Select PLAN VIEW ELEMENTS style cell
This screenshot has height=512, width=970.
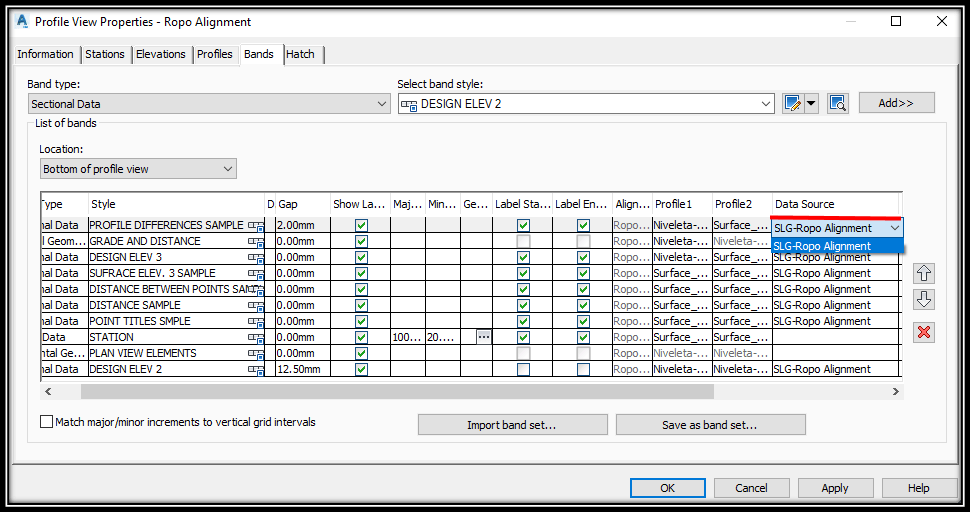176,353
